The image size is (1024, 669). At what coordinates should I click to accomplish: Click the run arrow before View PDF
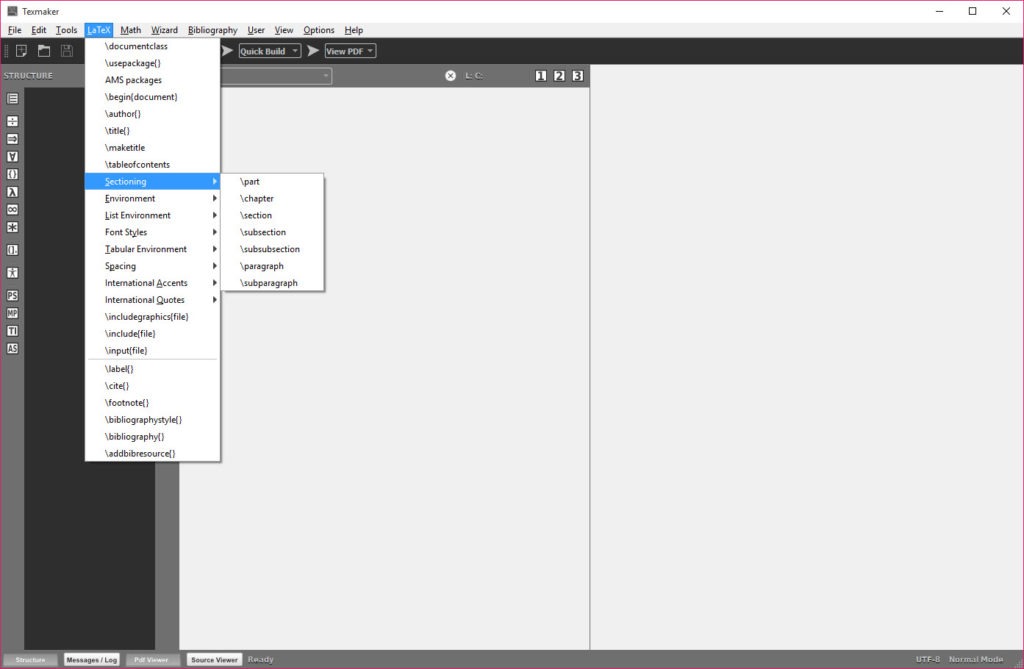pyautogui.click(x=313, y=51)
